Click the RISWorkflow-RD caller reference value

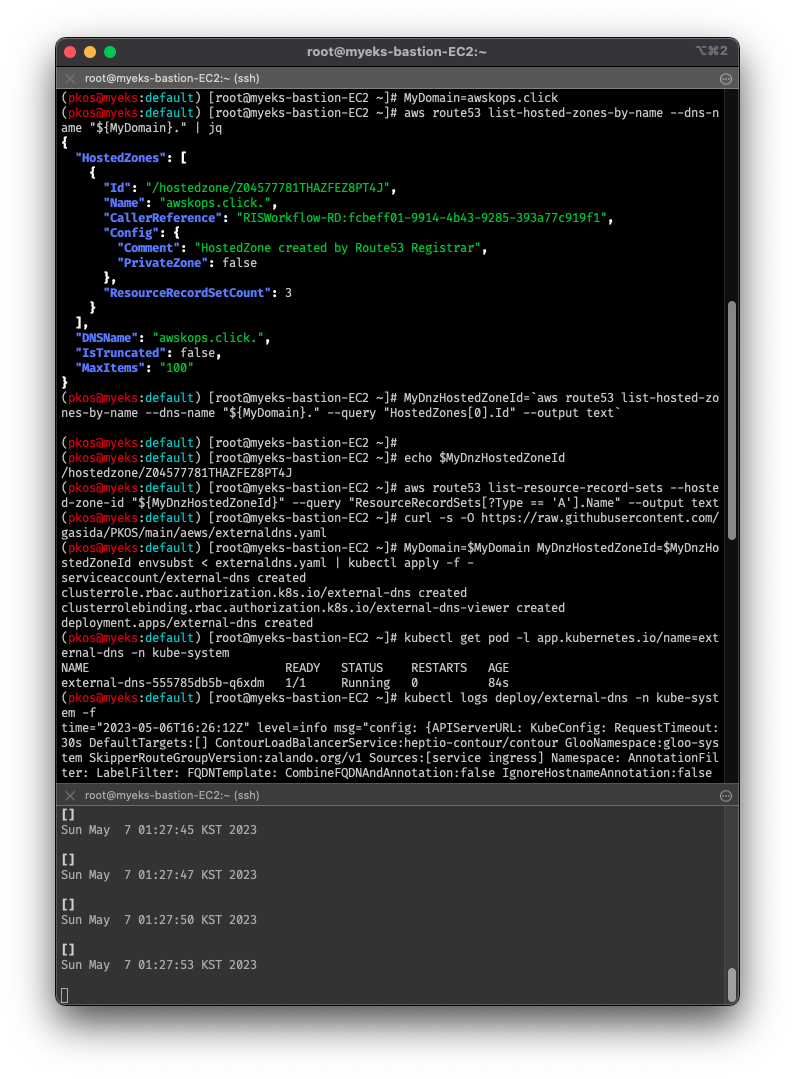[x=421, y=218]
